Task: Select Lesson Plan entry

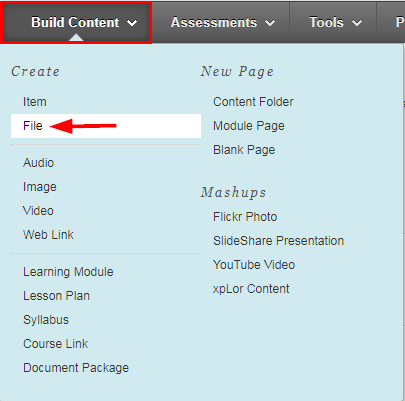Action: tap(56, 296)
